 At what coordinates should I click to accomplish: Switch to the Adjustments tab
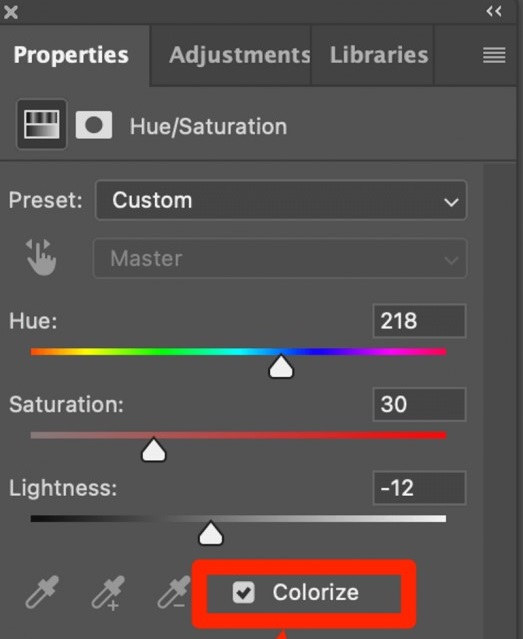[x=240, y=55]
